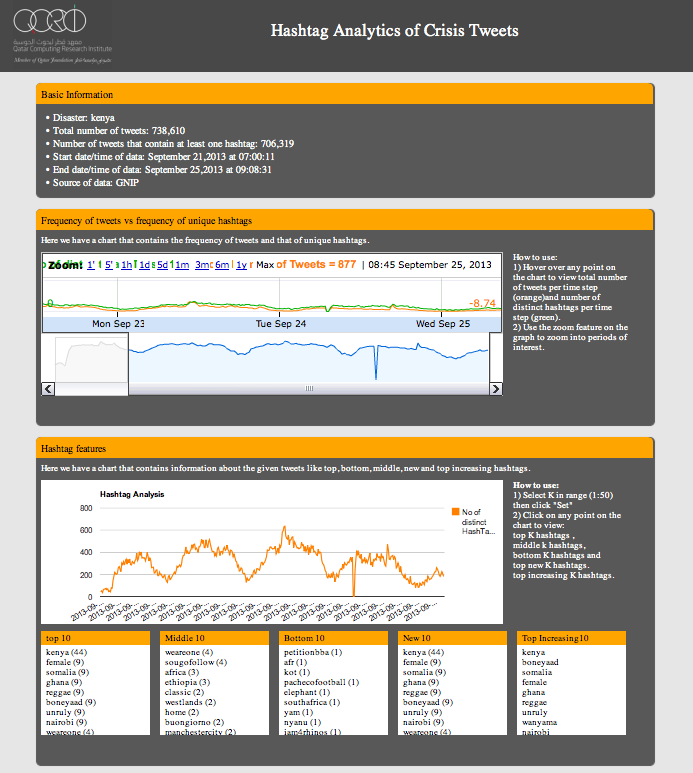Select the 3m zoom range

202,265
